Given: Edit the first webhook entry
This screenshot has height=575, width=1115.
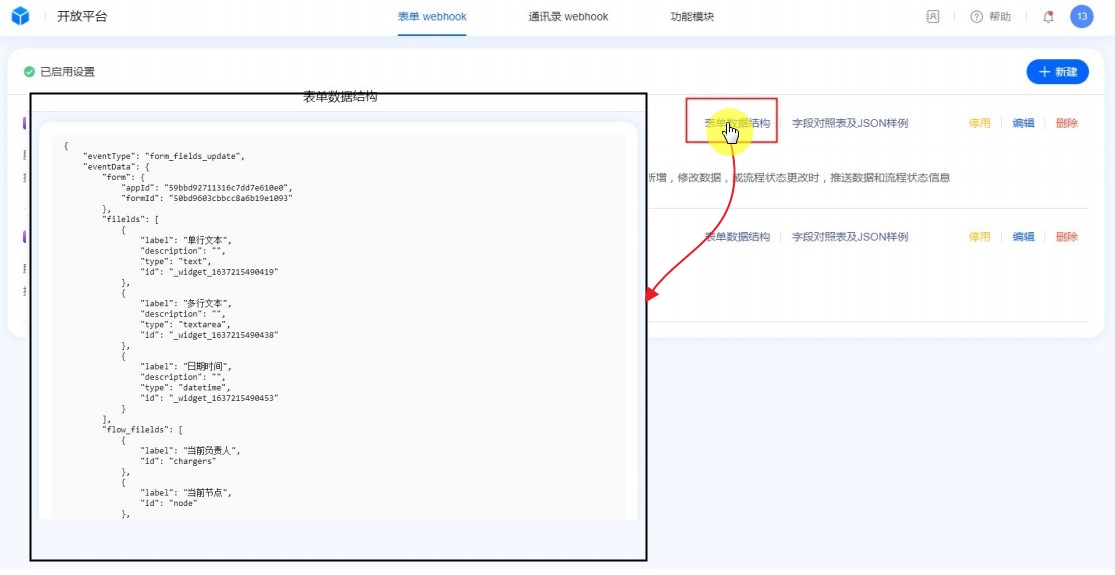Looking at the screenshot, I should pyautogui.click(x=1023, y=123).
